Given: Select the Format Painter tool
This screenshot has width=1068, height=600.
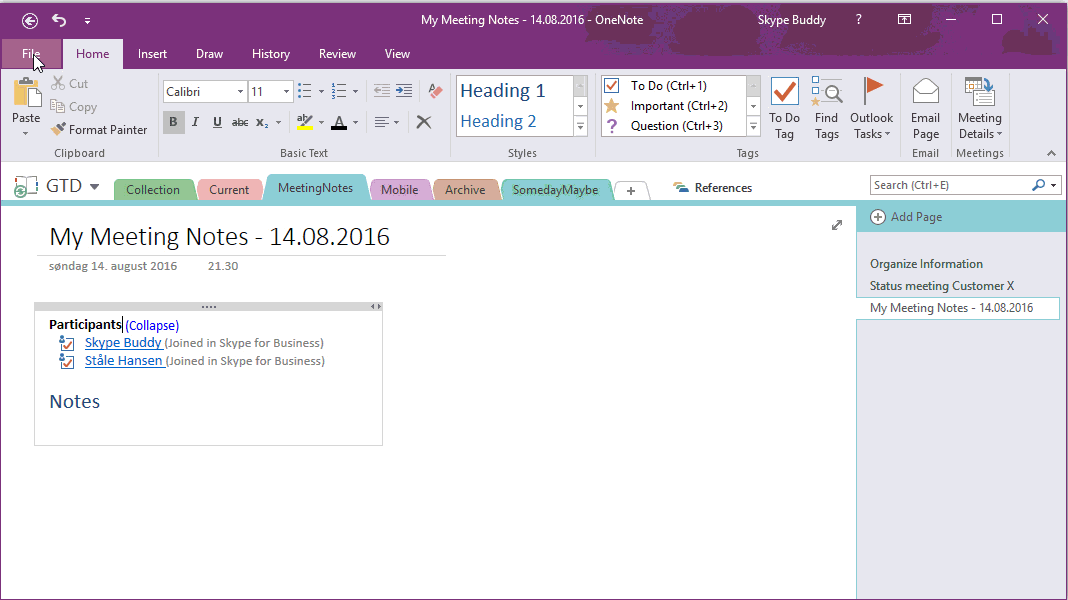Looking at the screenshot, I should [99, 130].
